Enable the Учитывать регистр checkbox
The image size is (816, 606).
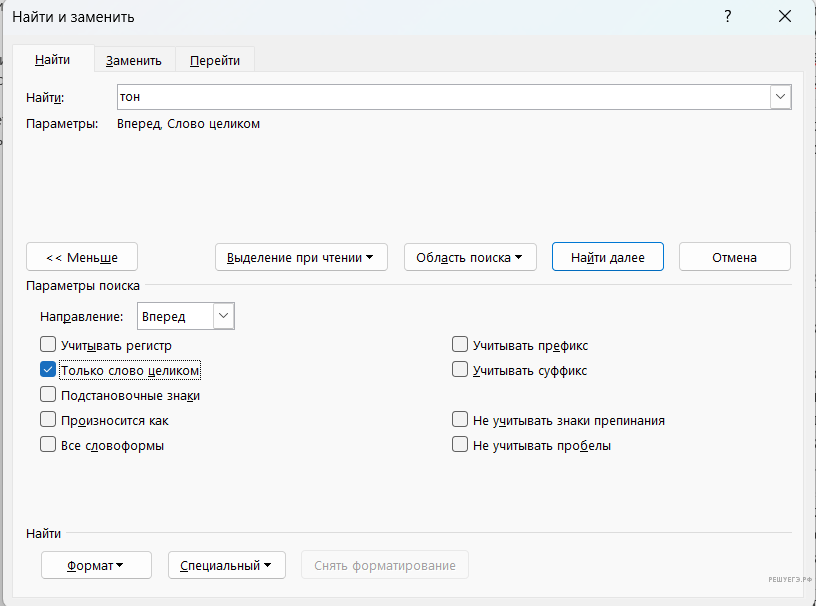tap(48, 345)
